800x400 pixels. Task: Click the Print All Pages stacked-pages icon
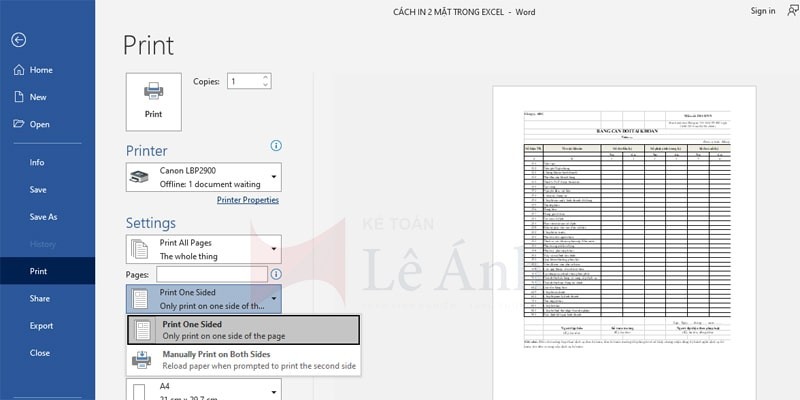[139, 249]
